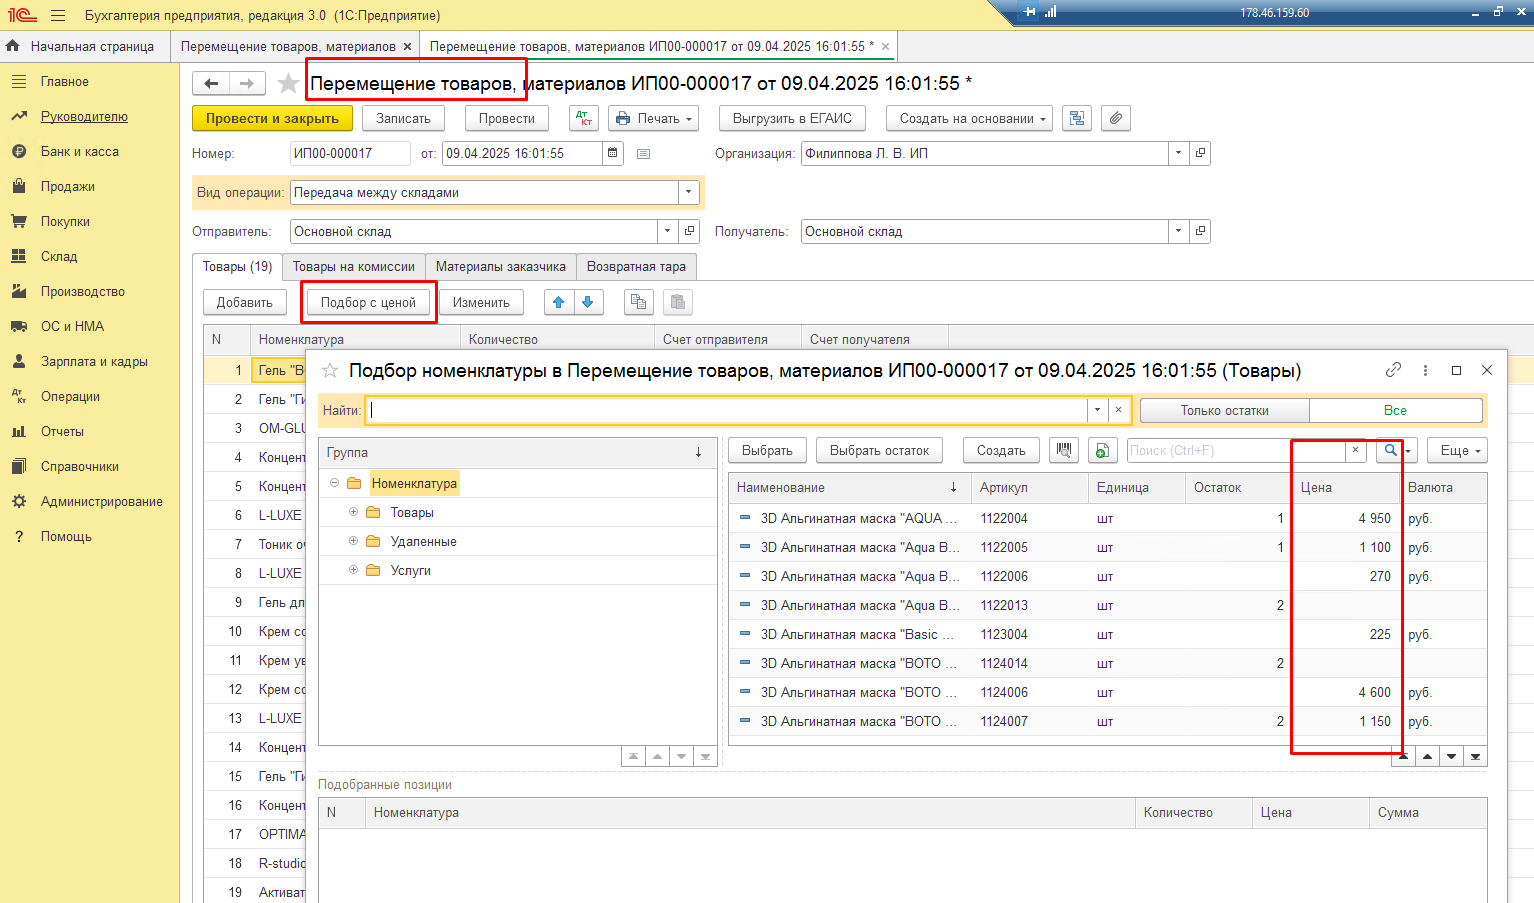The height and width of the screenshot is (903, 1534).
Task: Click Подбор с ценой button
Action: click(368, 302)
